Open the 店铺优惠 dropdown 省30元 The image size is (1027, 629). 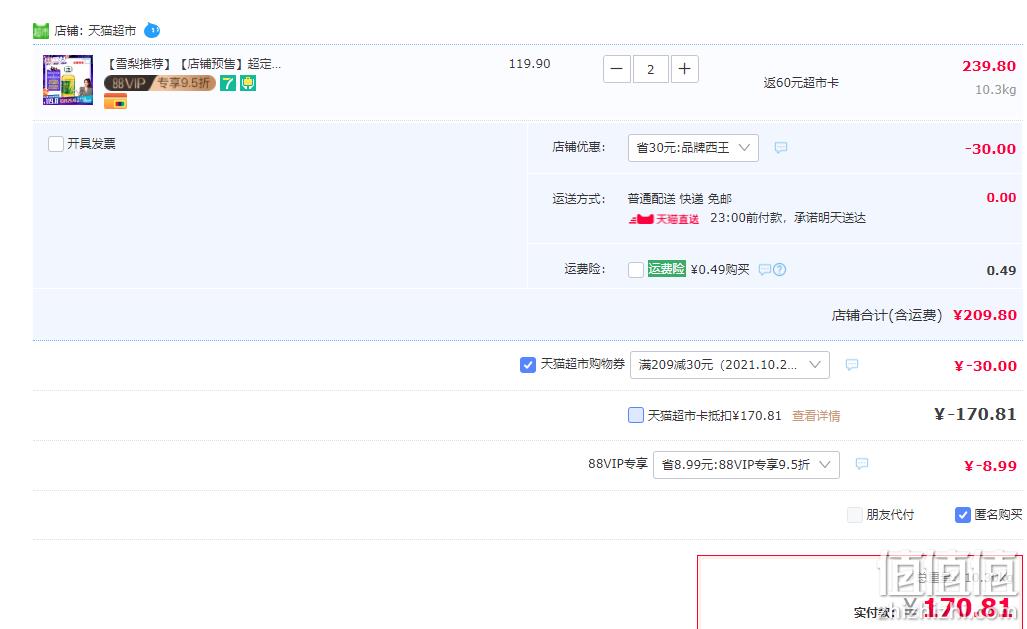coord(693,148)
